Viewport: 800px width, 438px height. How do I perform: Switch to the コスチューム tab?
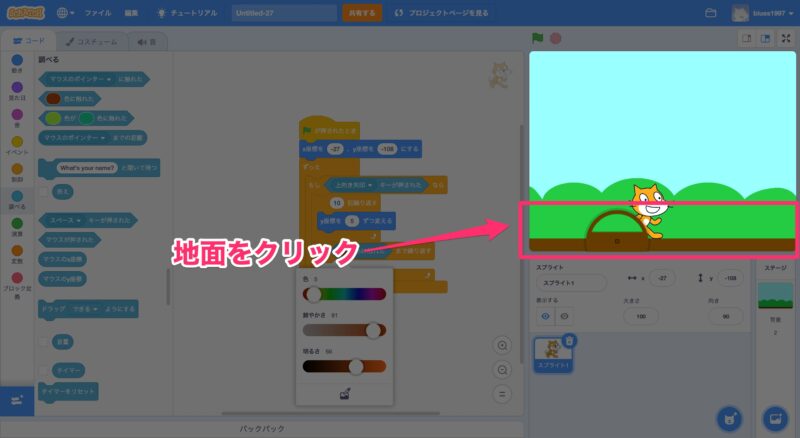pos(91,41)
